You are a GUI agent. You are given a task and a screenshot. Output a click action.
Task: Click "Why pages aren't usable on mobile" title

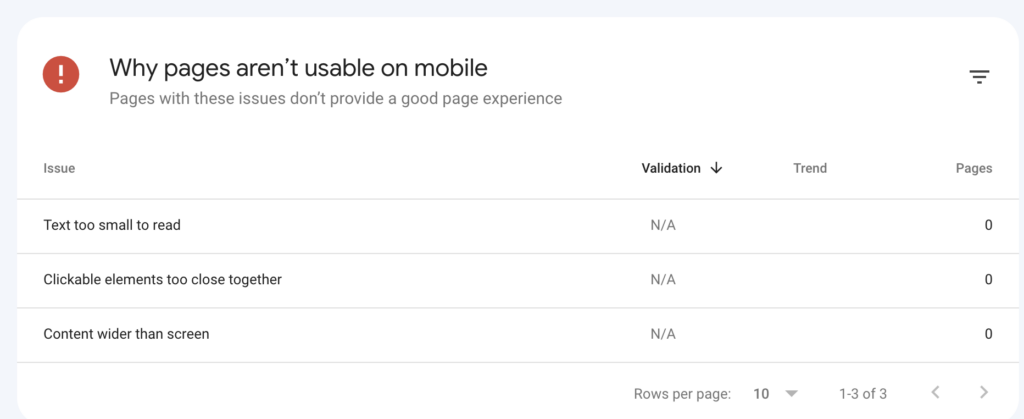pyautogui.click(x=298, y=68)
